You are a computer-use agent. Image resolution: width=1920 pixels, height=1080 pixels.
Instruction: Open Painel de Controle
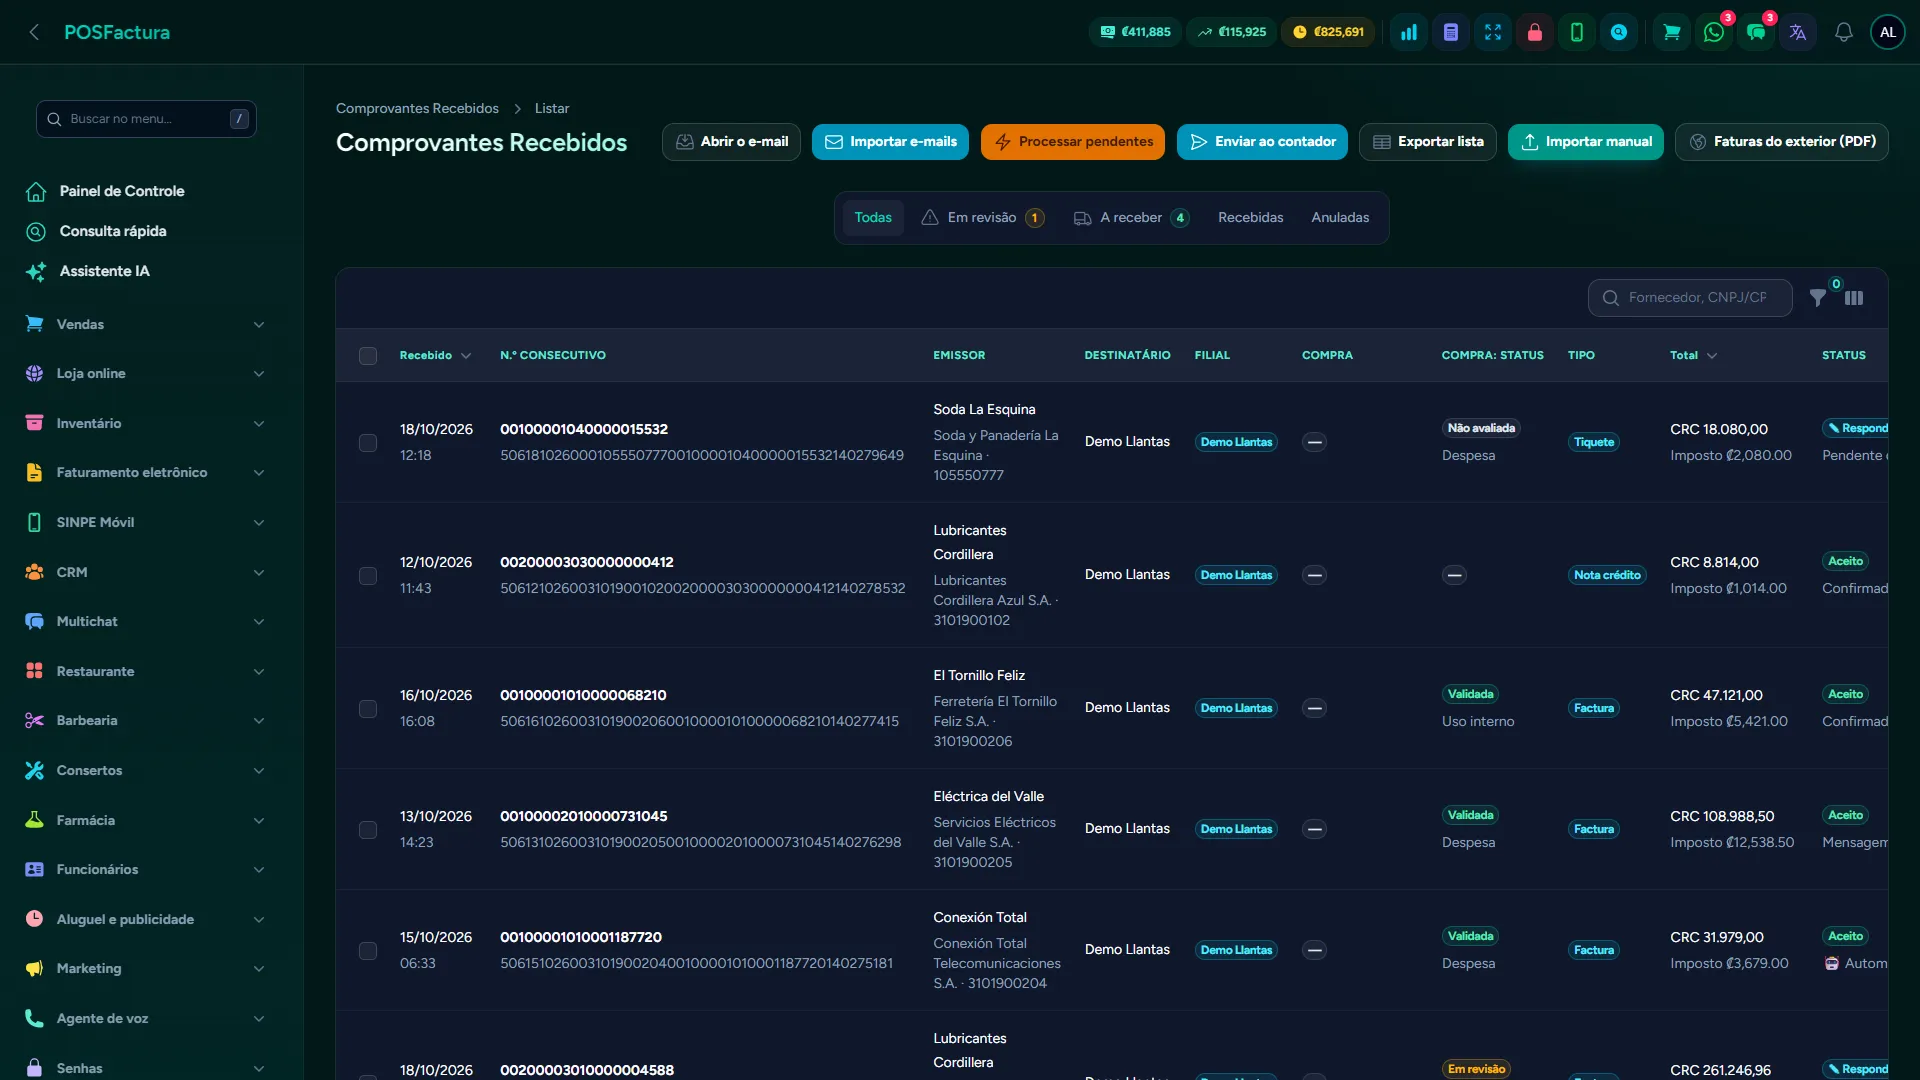[122, 191]
